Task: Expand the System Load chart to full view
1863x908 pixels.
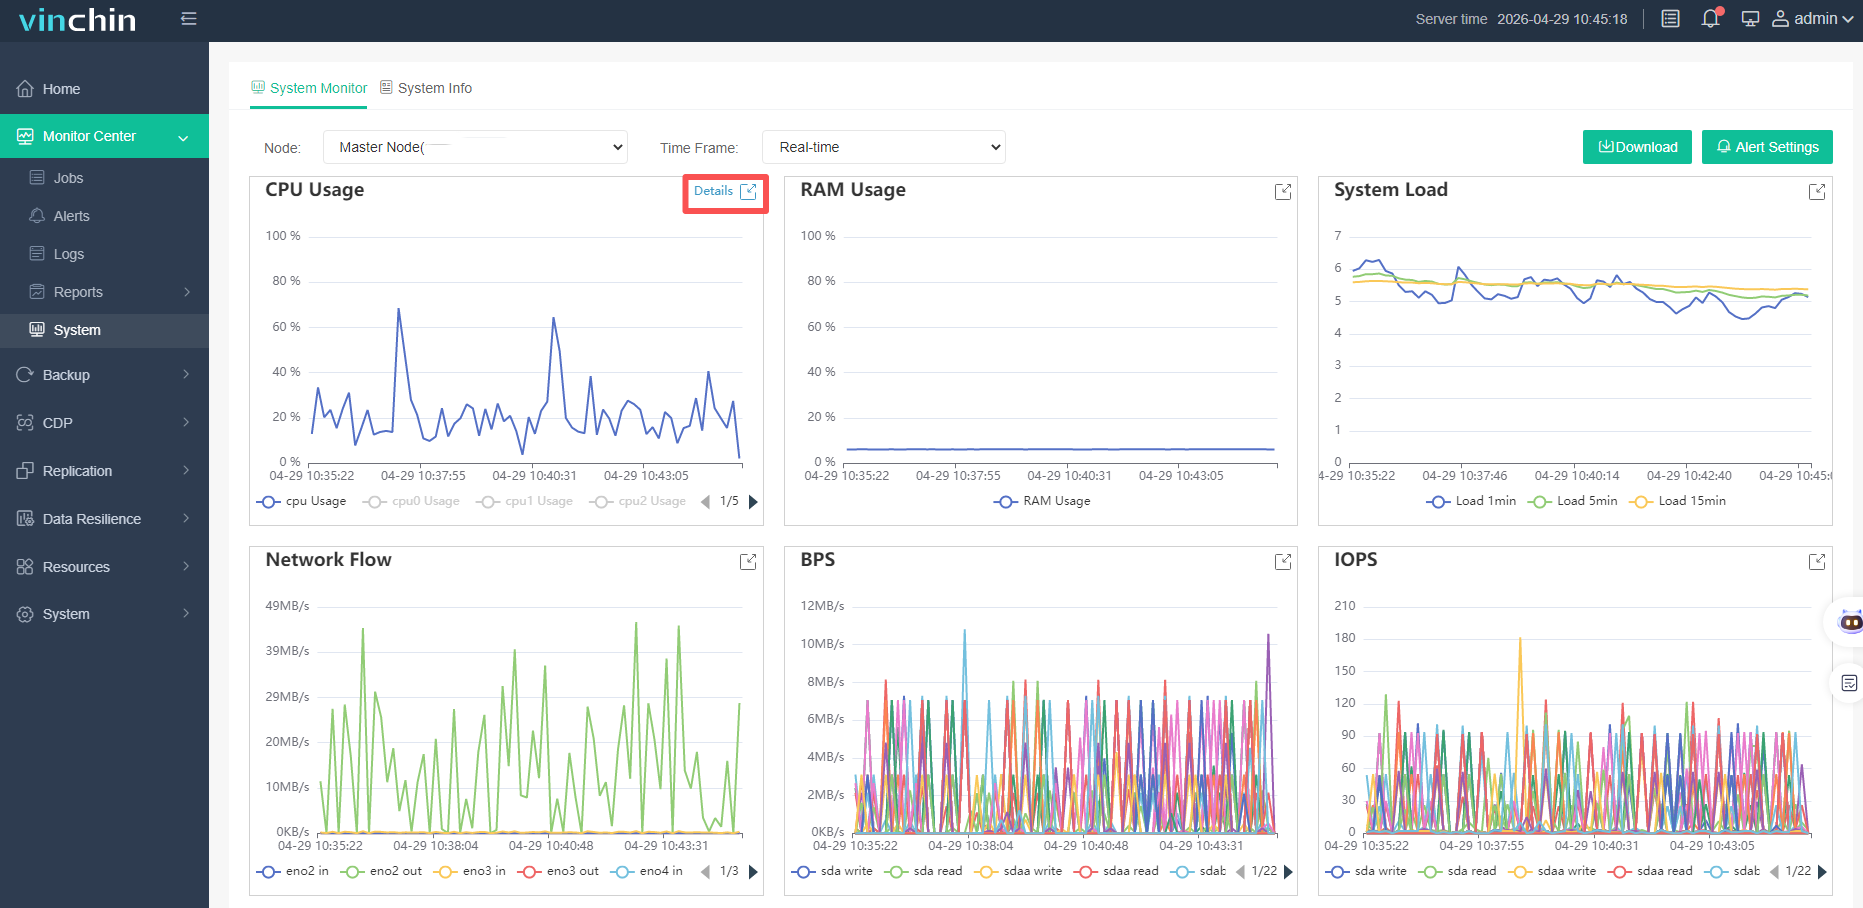Action: pyautogui.click(x=1817, y=192)
